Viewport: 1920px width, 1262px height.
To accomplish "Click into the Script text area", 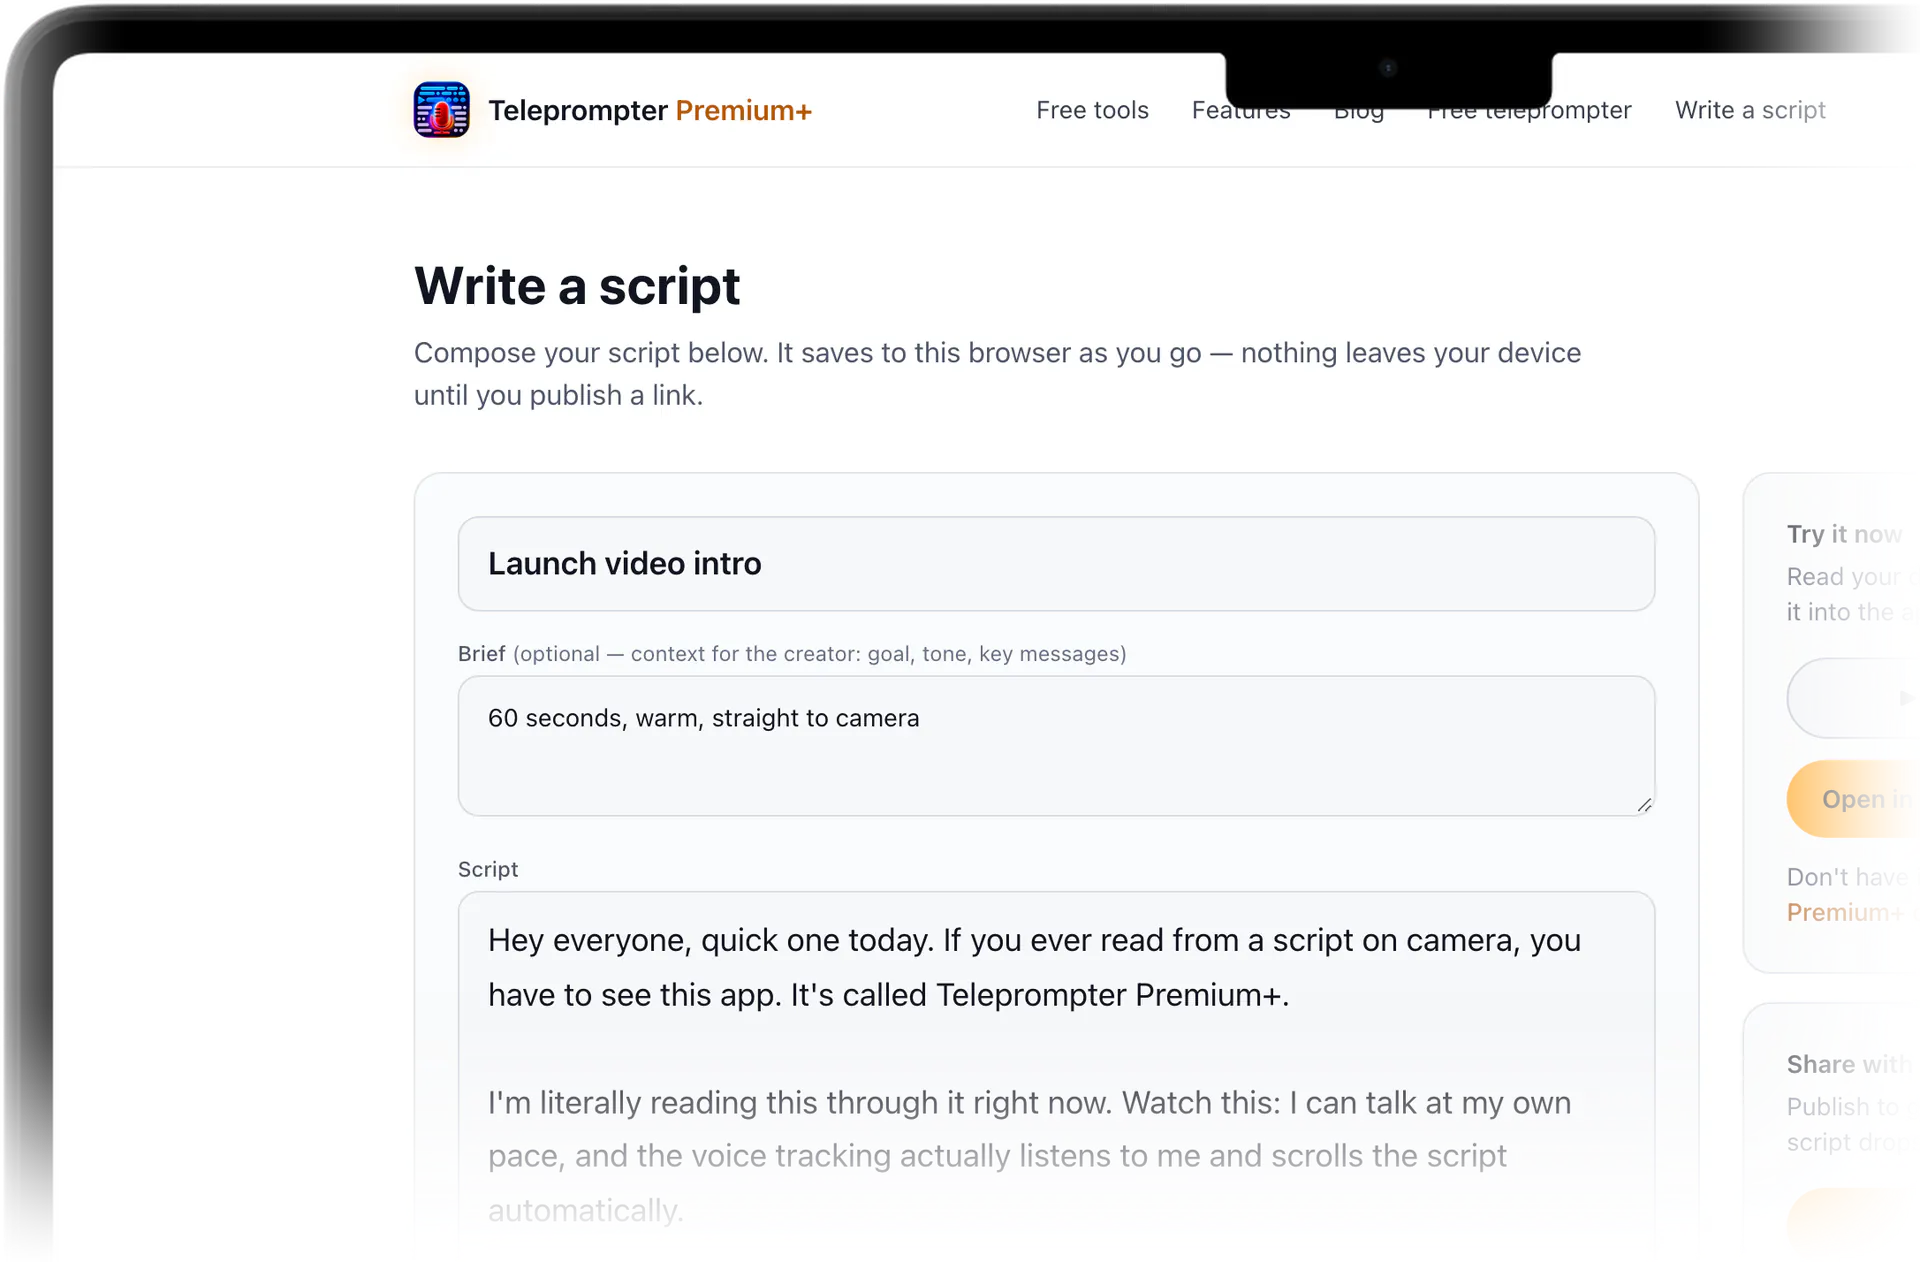I will pos(1056,1070).
